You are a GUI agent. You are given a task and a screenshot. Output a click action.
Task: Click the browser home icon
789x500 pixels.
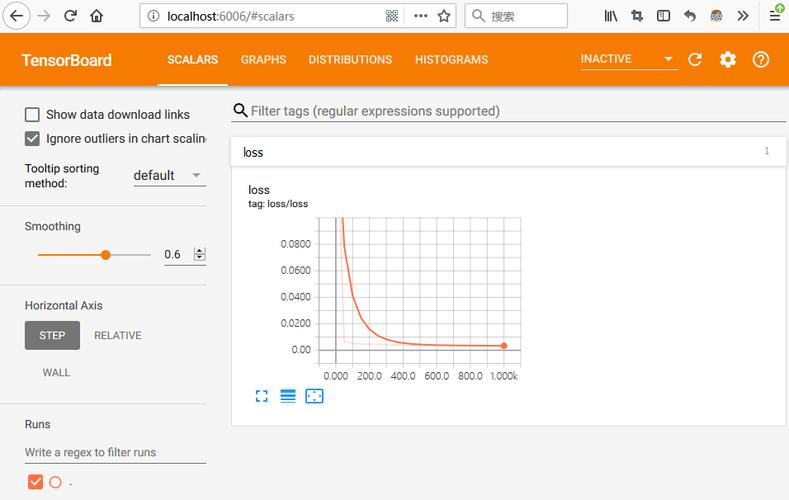(x=96, y=16)
